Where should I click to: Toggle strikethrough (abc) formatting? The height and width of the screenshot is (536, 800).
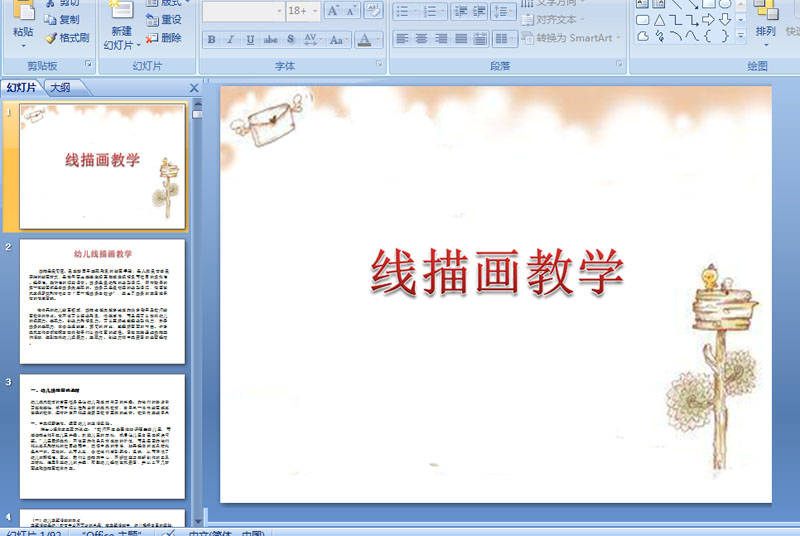(270, 39)
